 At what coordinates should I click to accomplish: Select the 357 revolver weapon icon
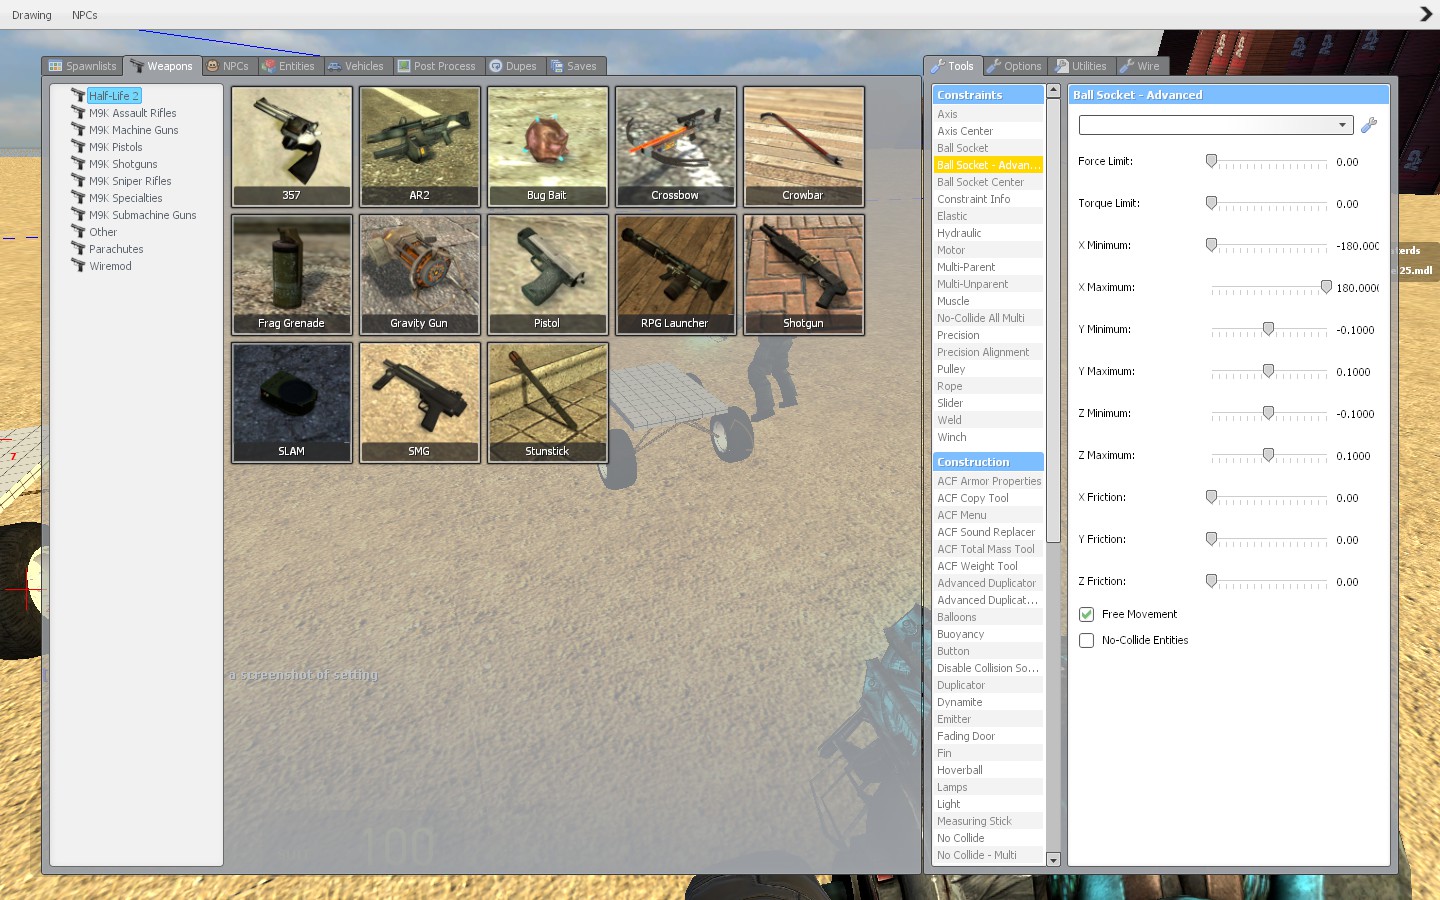(x=291, y=146)
